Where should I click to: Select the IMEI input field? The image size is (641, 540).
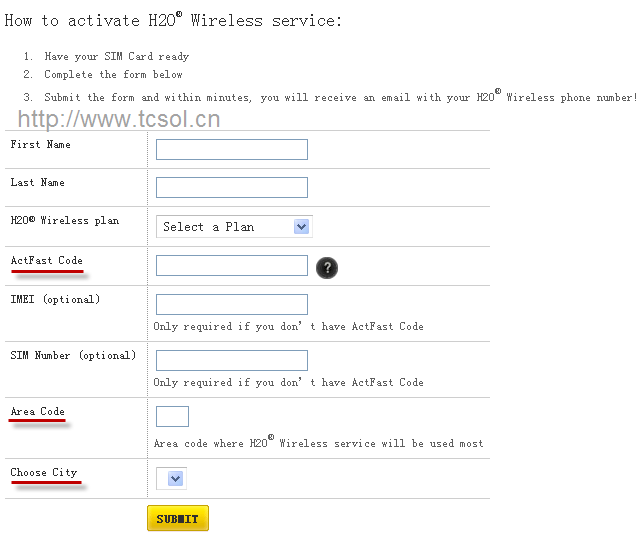point(232,304)
